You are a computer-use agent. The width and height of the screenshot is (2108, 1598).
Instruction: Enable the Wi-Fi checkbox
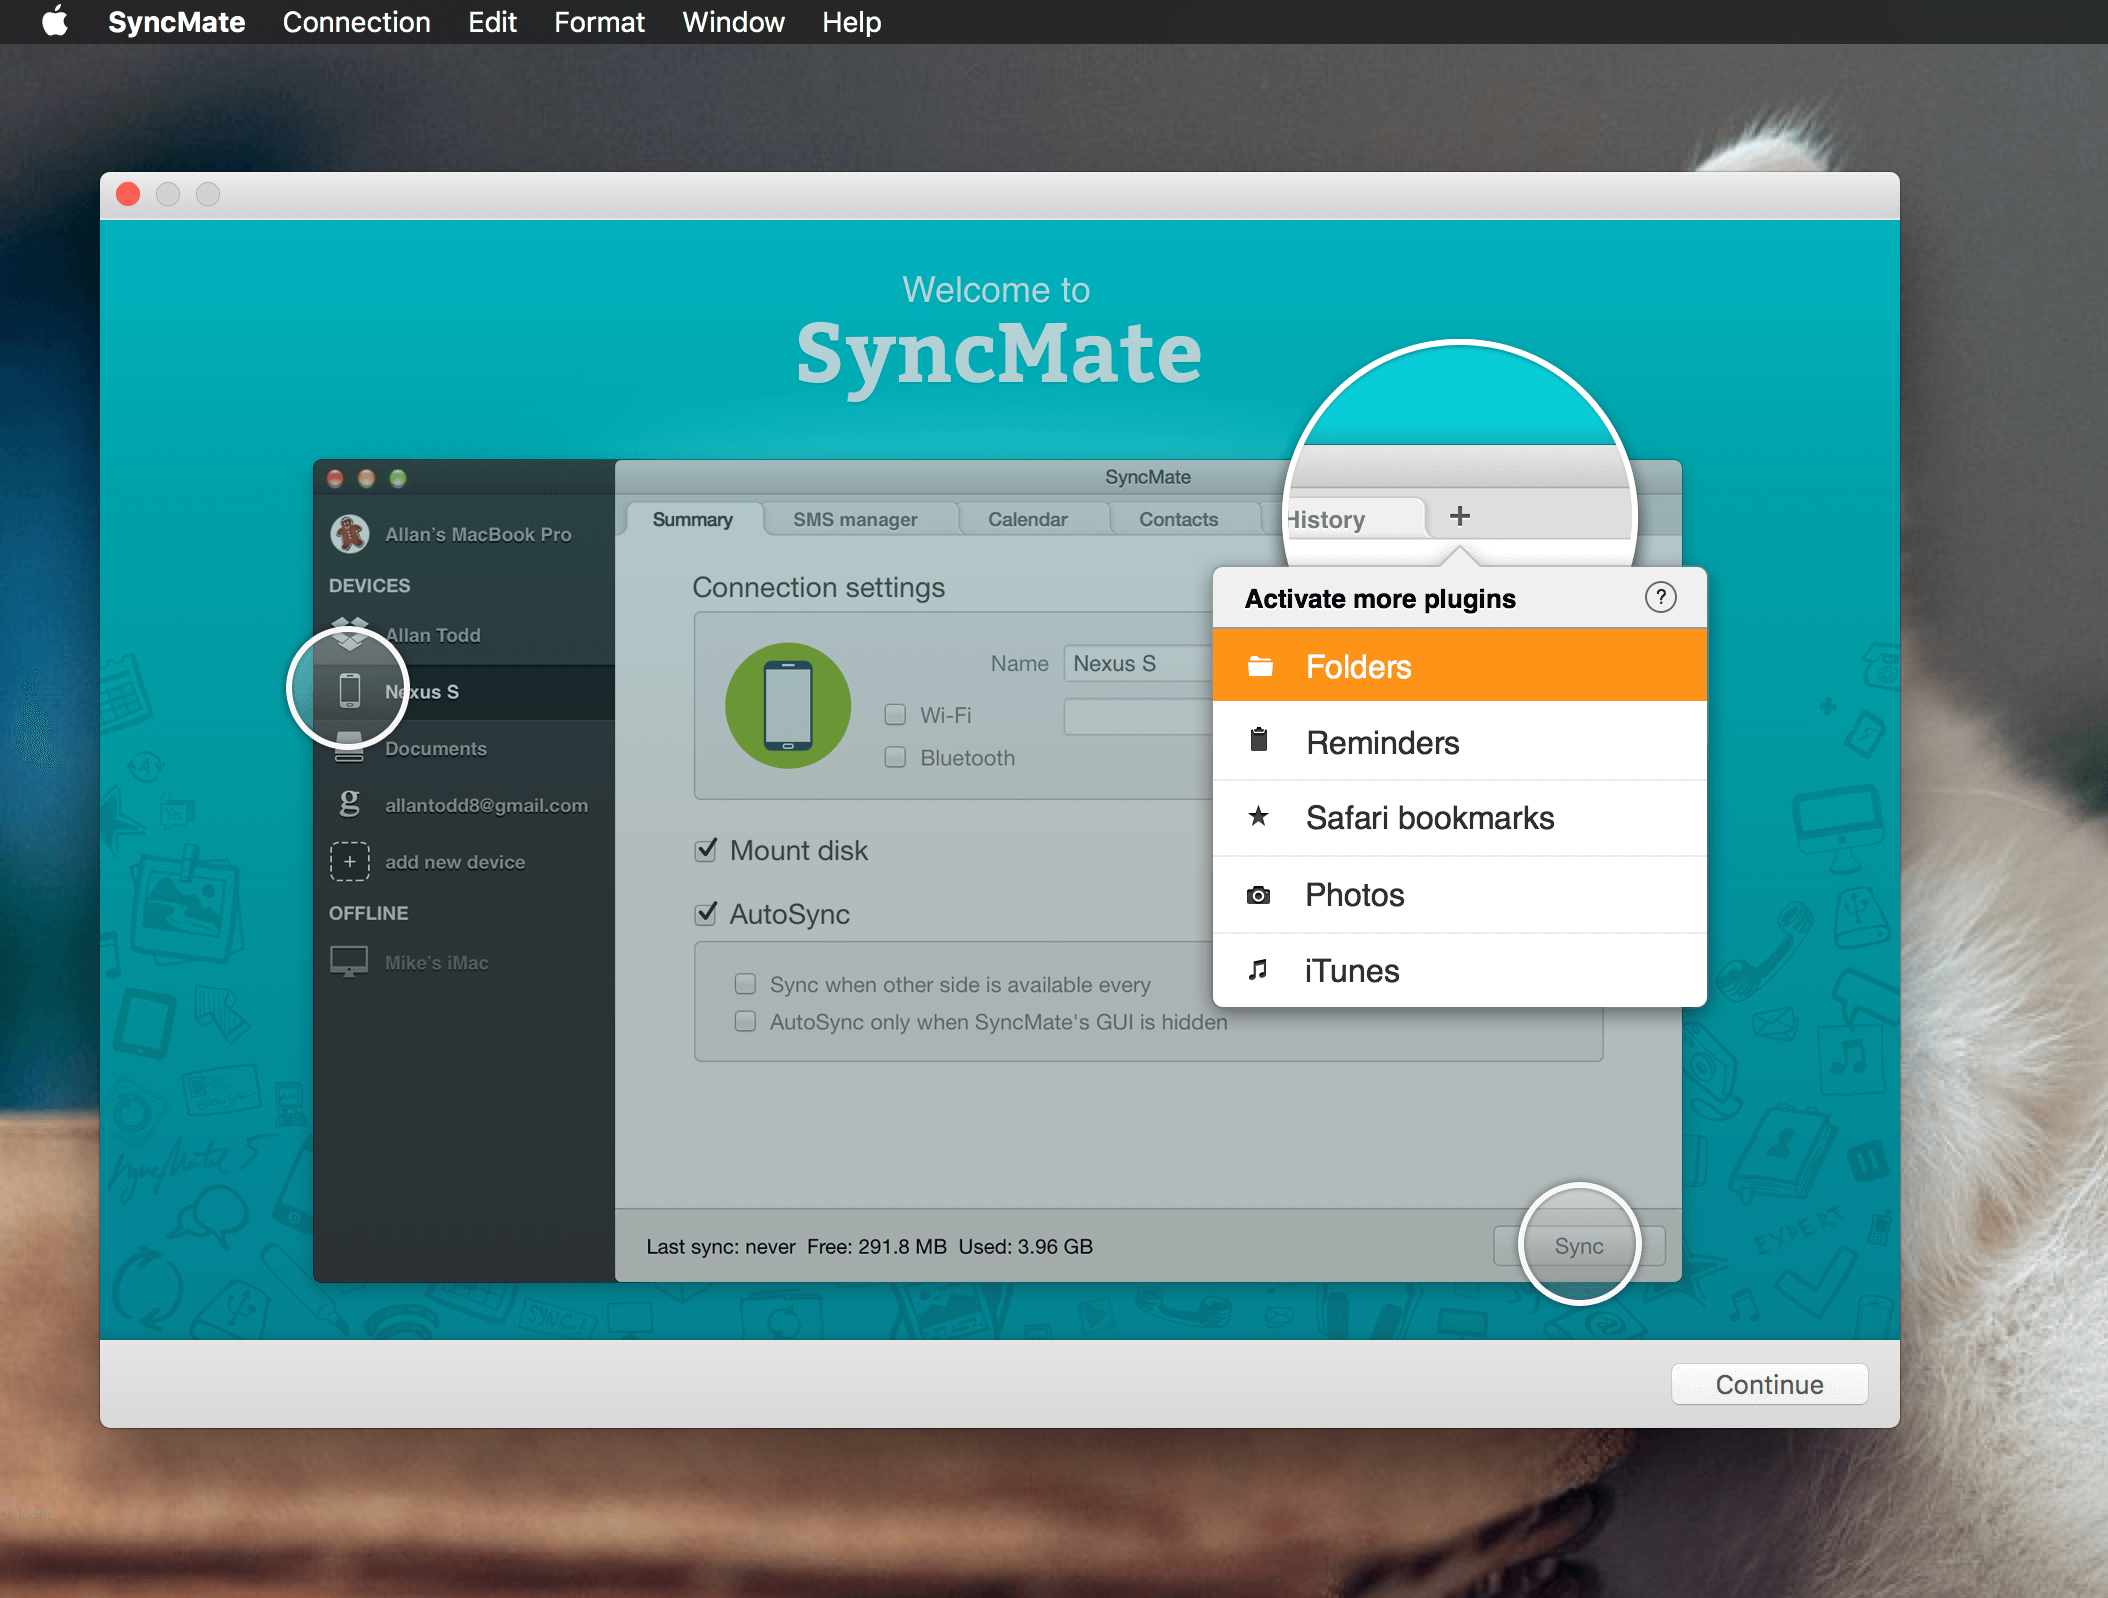point(895,714)
